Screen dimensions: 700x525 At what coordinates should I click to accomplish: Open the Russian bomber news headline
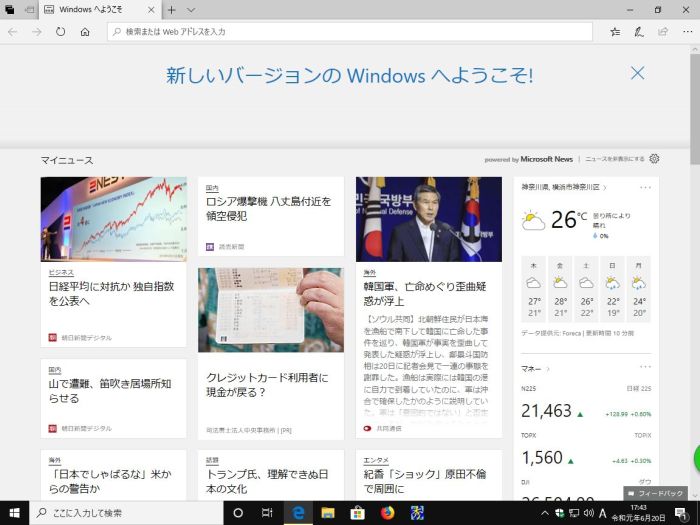pos(268,208)
